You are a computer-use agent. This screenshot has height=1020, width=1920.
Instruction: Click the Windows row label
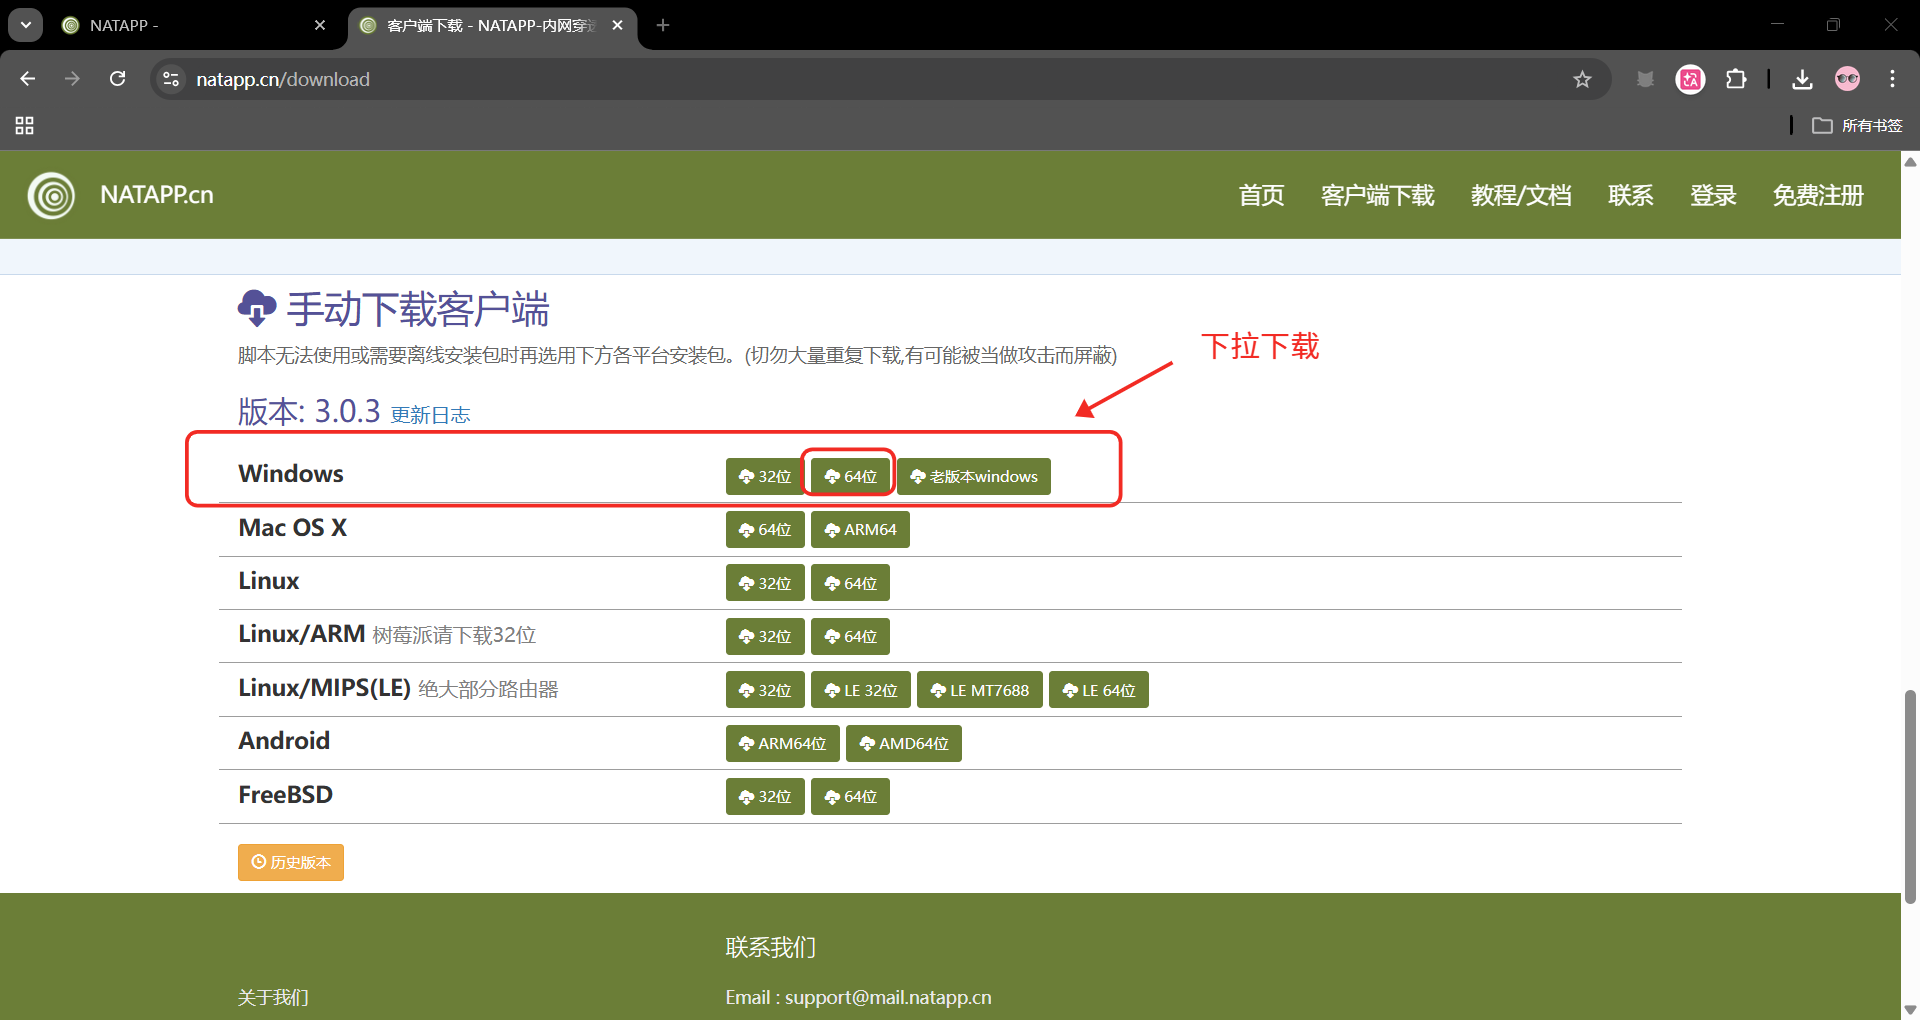(x=291, y=474)
